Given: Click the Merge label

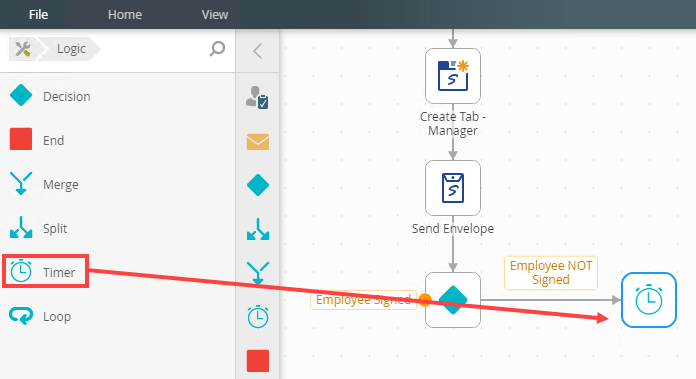Looking at the screenshot, I should point(60,185).
